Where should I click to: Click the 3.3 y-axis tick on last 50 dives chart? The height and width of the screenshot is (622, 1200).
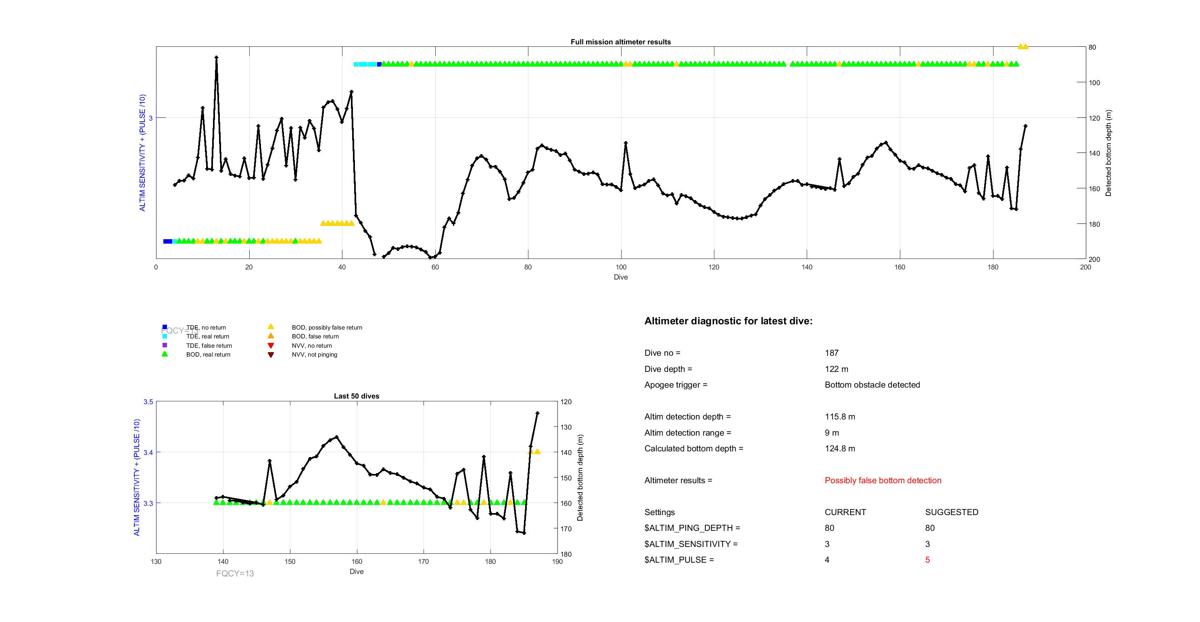[148, 503]
